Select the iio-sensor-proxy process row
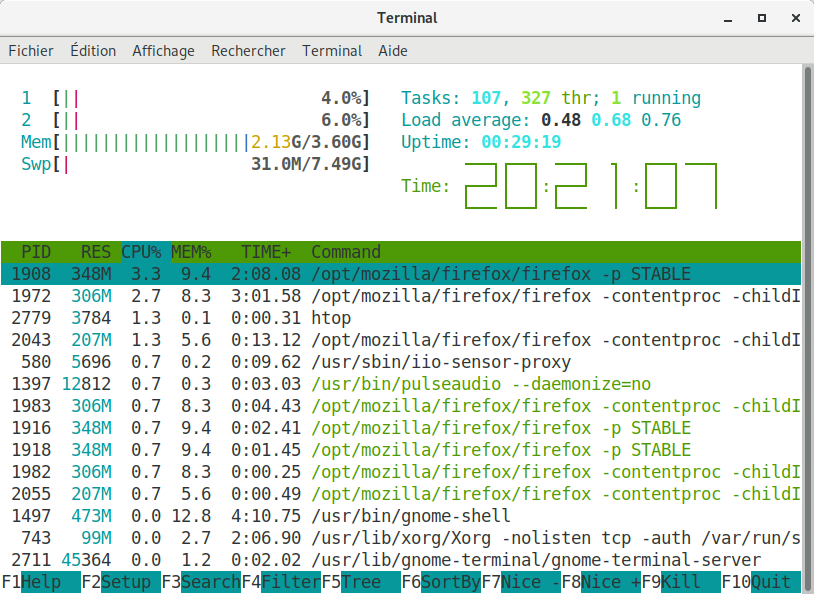The image size is (814, 594). (401, 362)
